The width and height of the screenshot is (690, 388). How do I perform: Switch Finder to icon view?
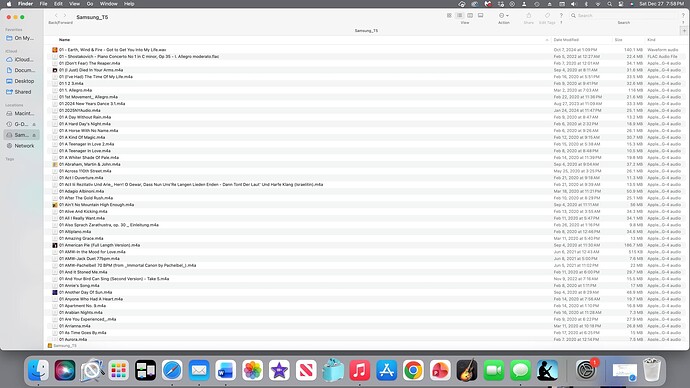[449, 15]
